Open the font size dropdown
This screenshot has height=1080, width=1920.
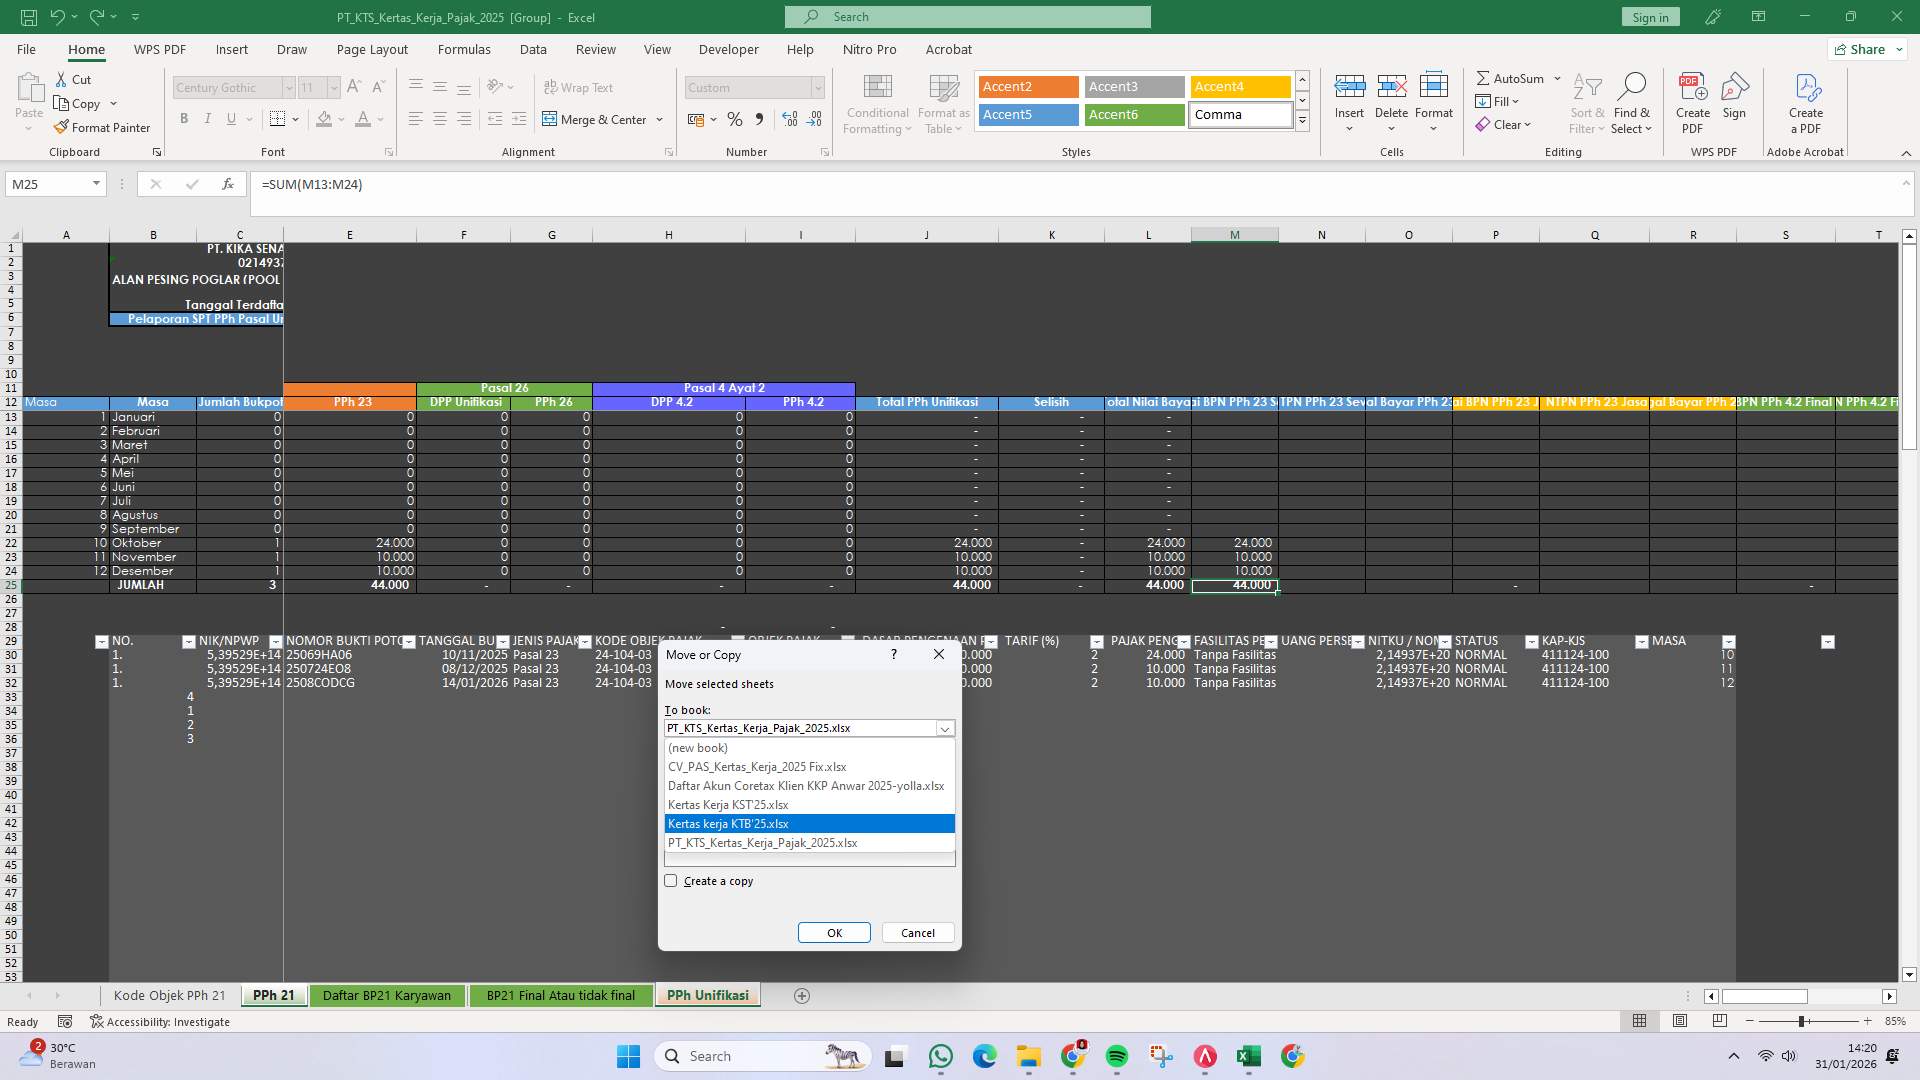coord(334,87)
